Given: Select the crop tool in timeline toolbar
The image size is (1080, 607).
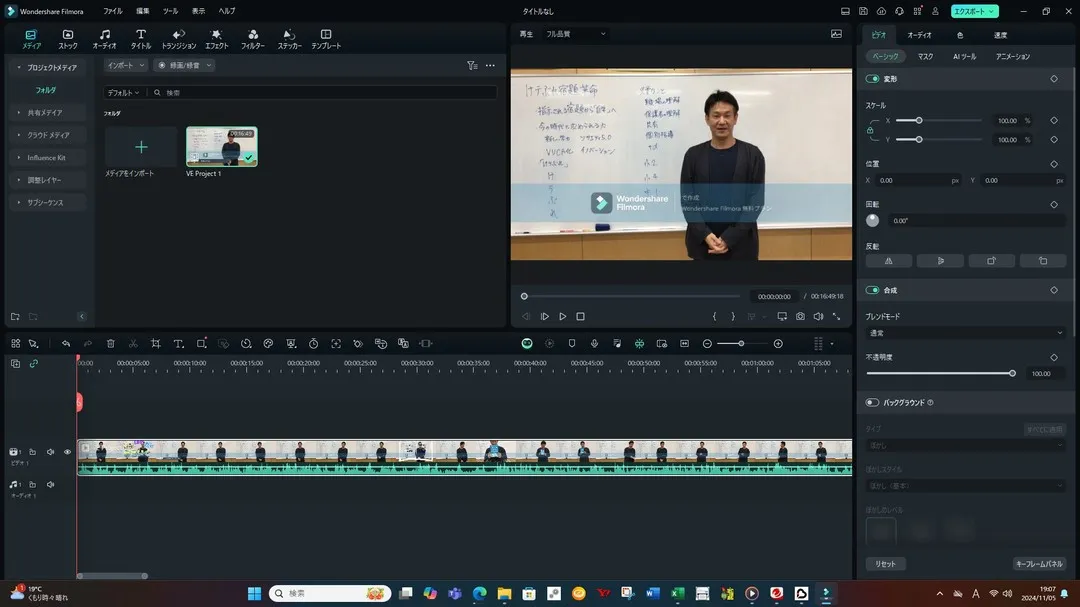Looking at the screenshot, I should (x=156, y=343).
